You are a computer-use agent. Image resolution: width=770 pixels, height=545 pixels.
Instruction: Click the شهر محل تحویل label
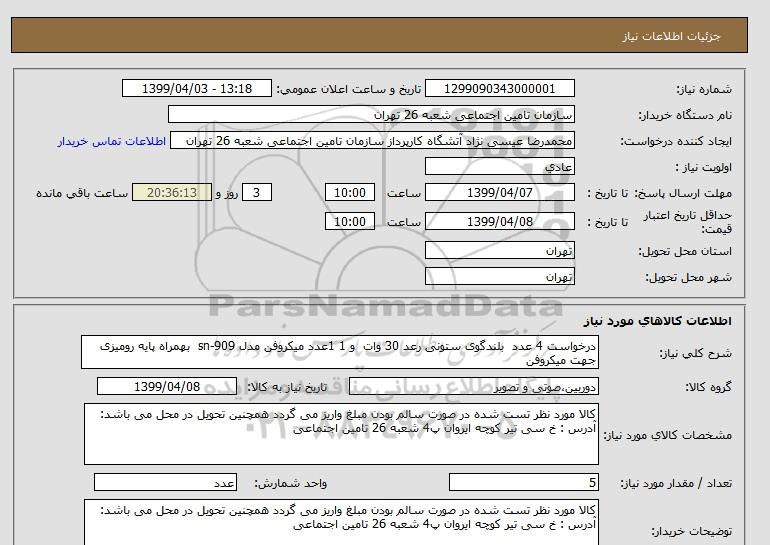688,277
